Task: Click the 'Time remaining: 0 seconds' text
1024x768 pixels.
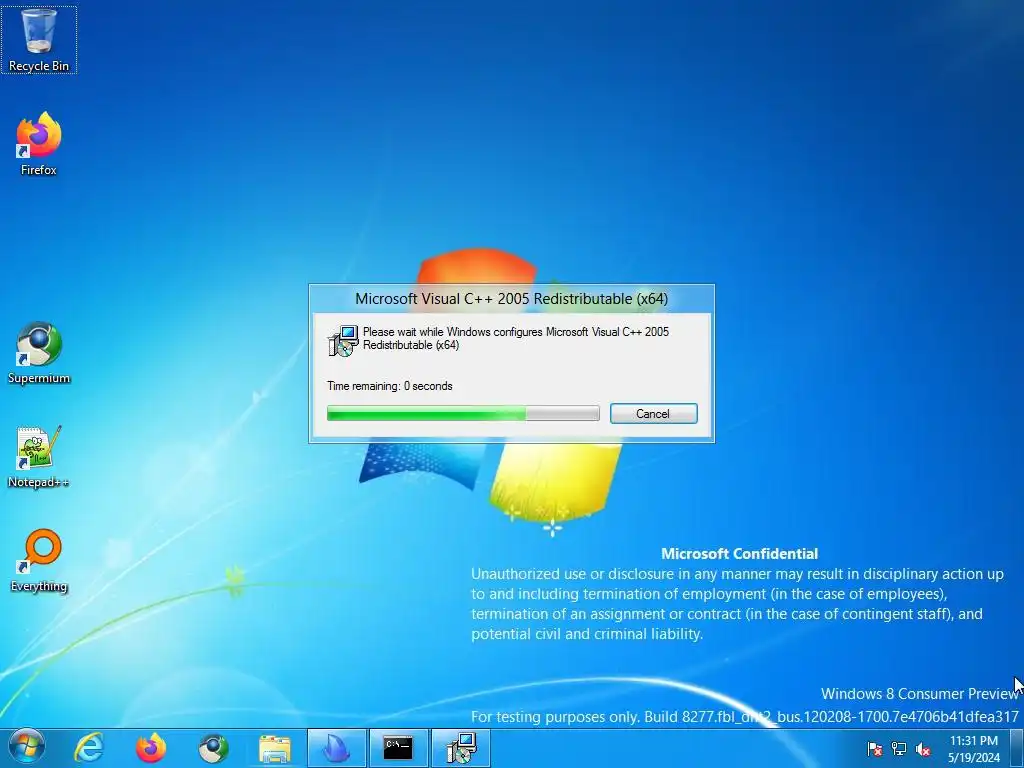Action: point(390,386)
